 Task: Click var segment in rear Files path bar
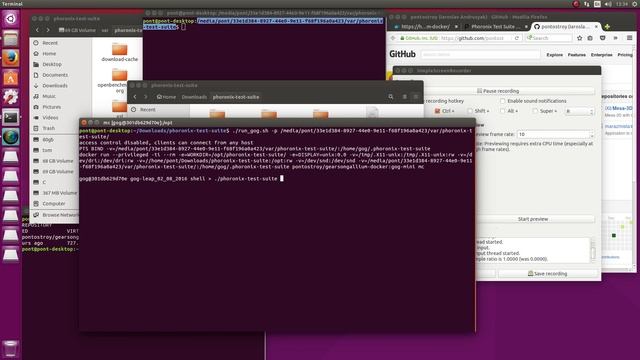[105, 30]
